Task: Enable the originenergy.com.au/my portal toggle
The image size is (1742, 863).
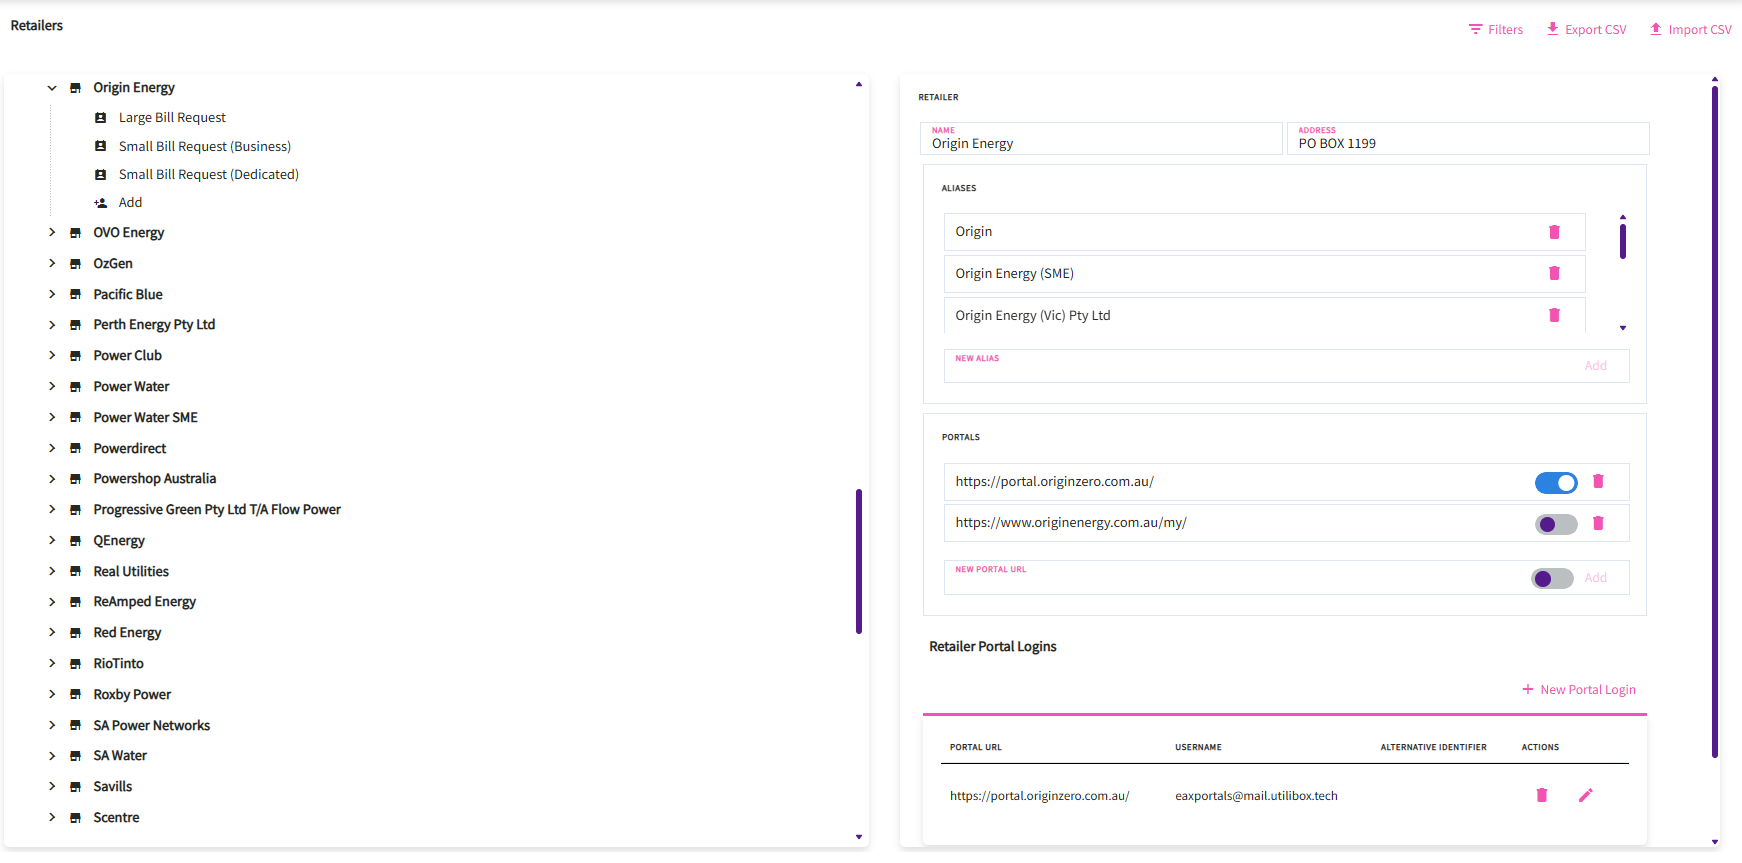Action: coord(1556,524)
